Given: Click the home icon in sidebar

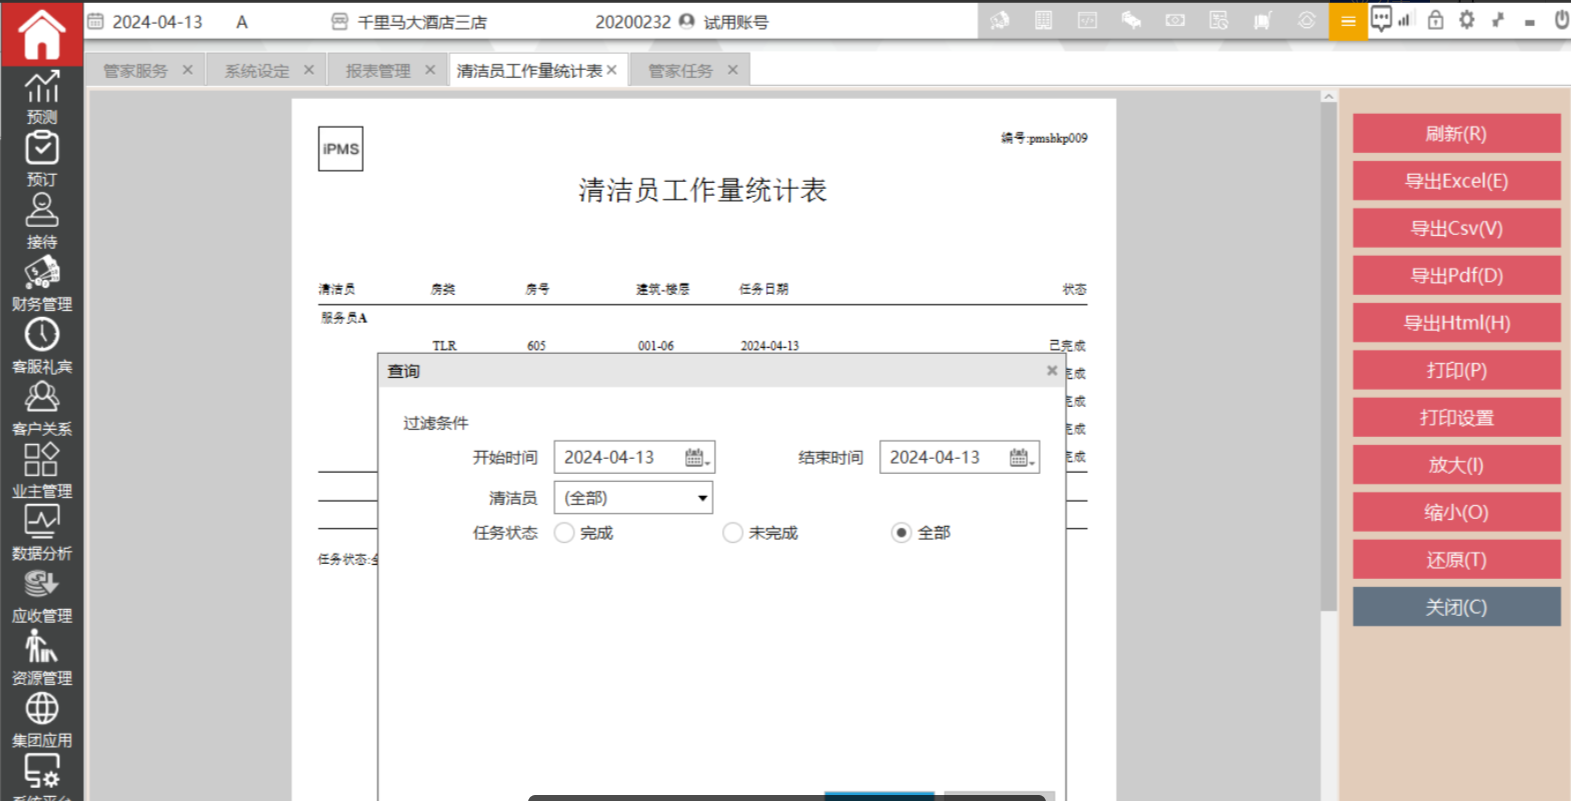Looking at the screenshot, I should (x=41, y=34).
